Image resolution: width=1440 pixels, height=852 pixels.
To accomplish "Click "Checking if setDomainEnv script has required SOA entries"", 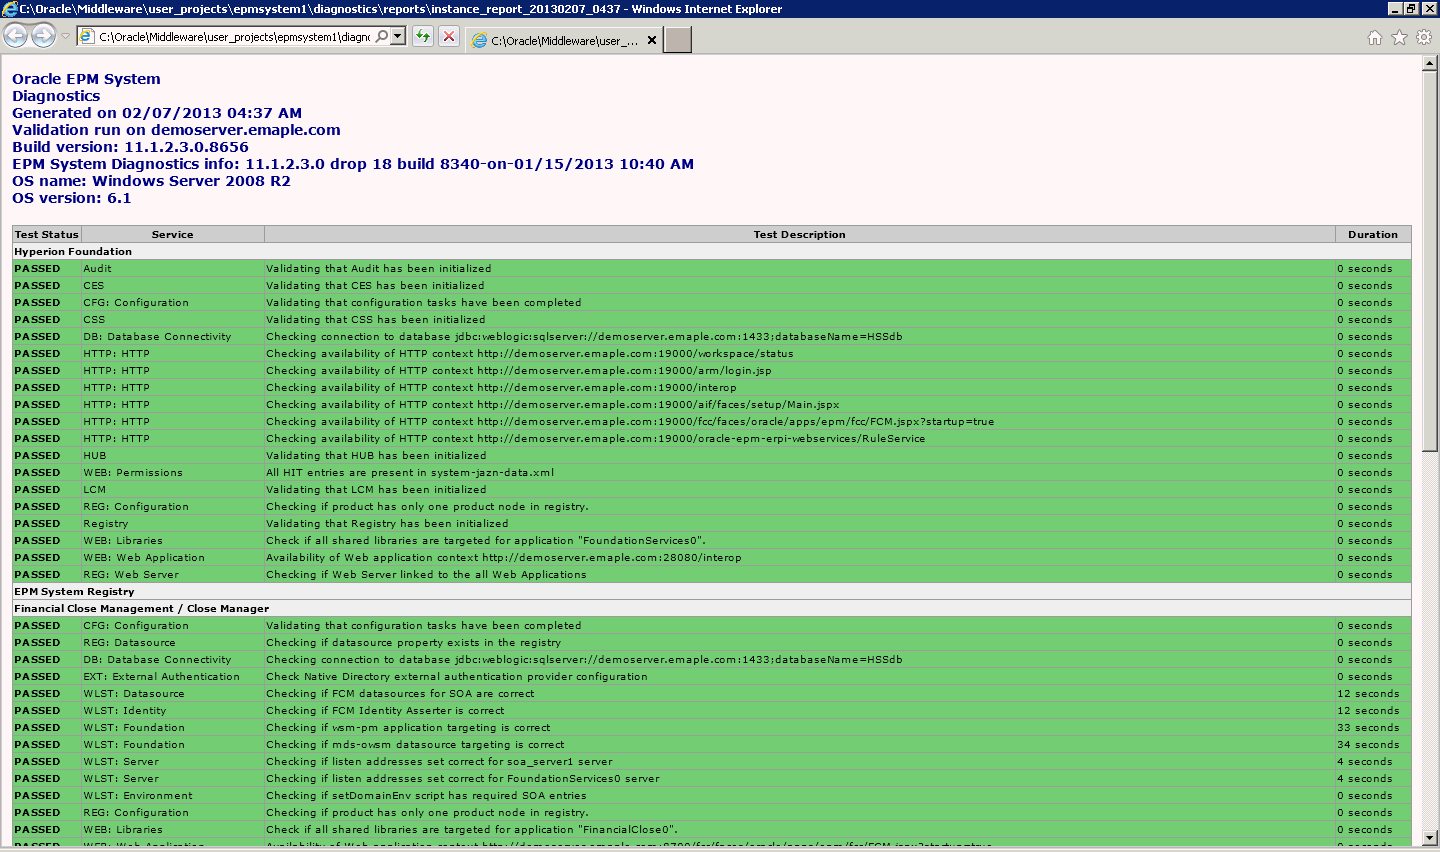I will coord(426,796).
